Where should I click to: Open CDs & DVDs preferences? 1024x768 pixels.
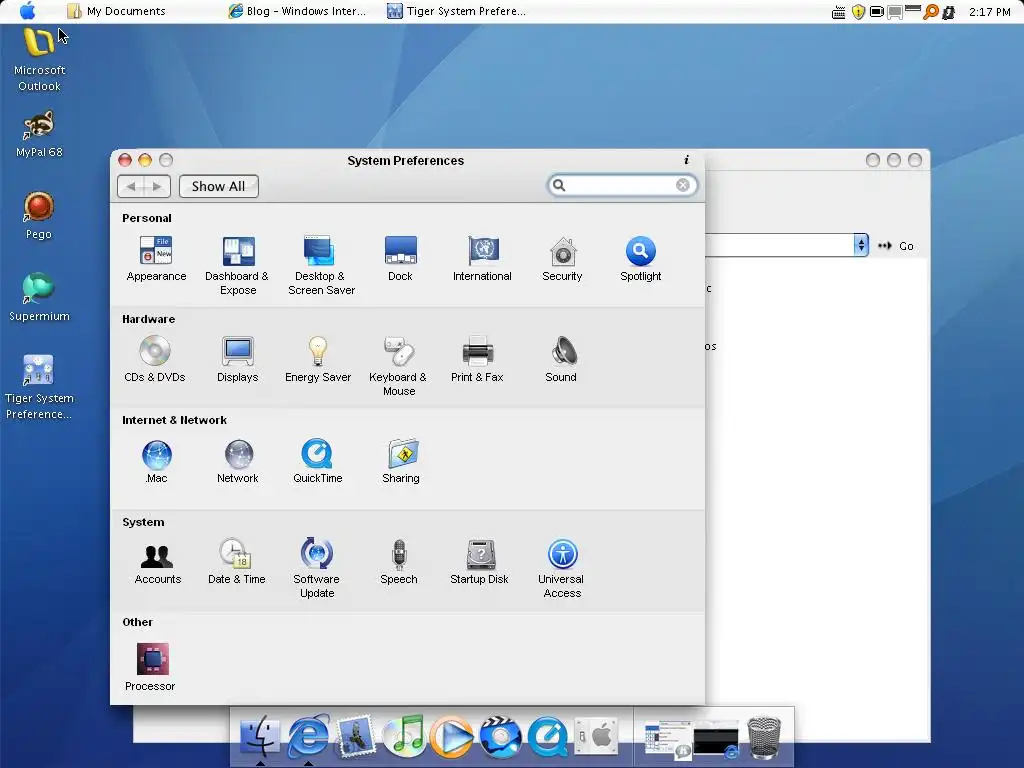click(x=155, y=359)
